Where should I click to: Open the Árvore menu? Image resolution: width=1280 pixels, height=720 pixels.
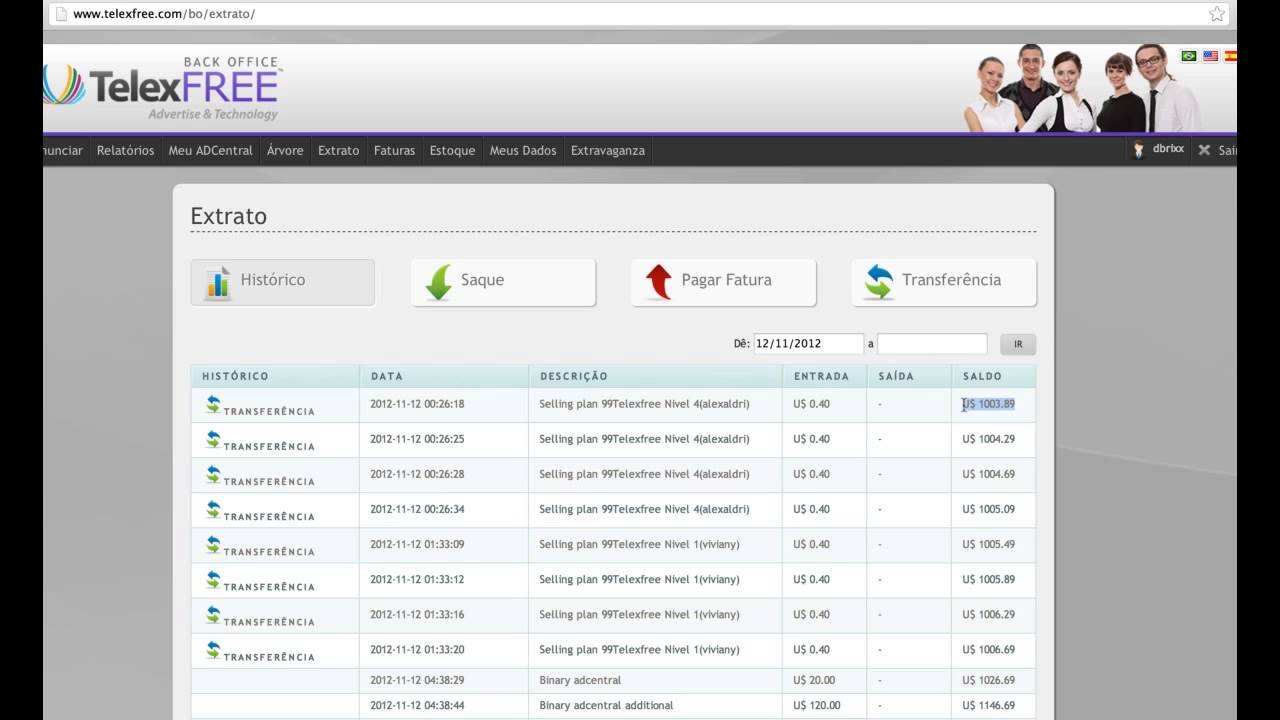285,150
